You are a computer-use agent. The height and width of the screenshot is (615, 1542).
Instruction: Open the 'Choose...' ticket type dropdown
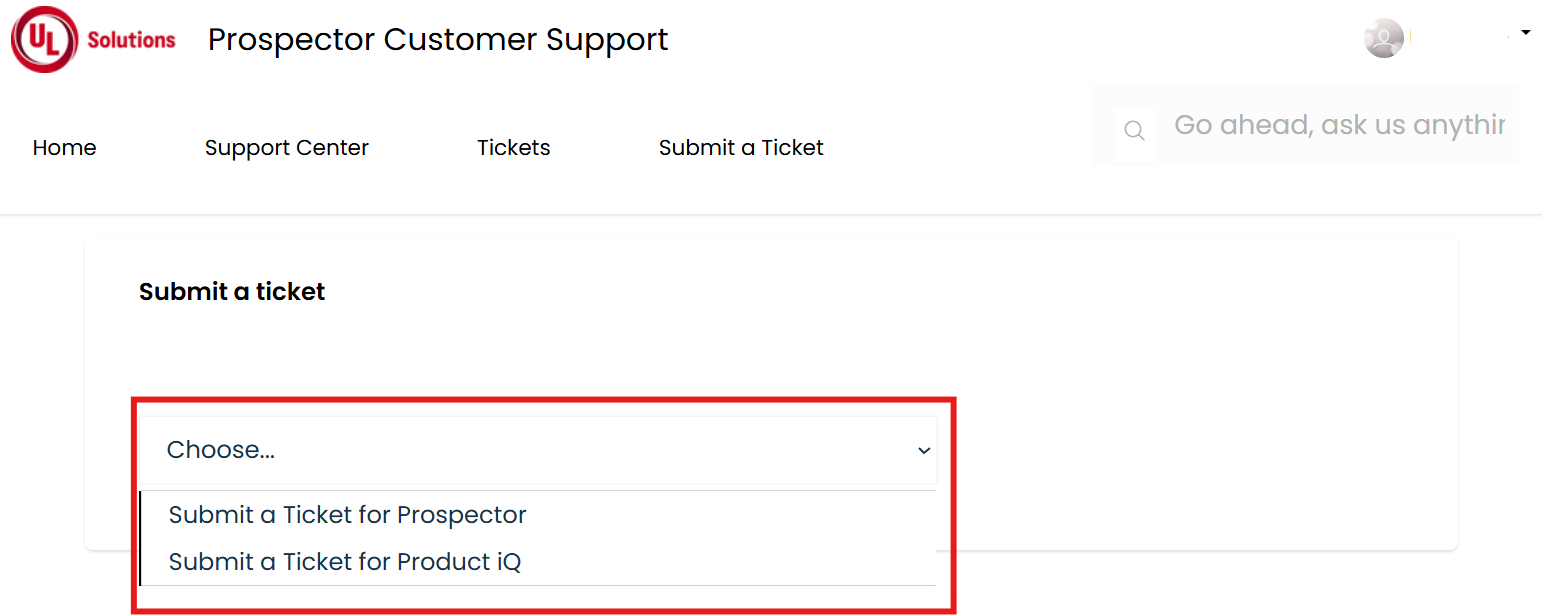pyautogui.click(x=538, y=450)
